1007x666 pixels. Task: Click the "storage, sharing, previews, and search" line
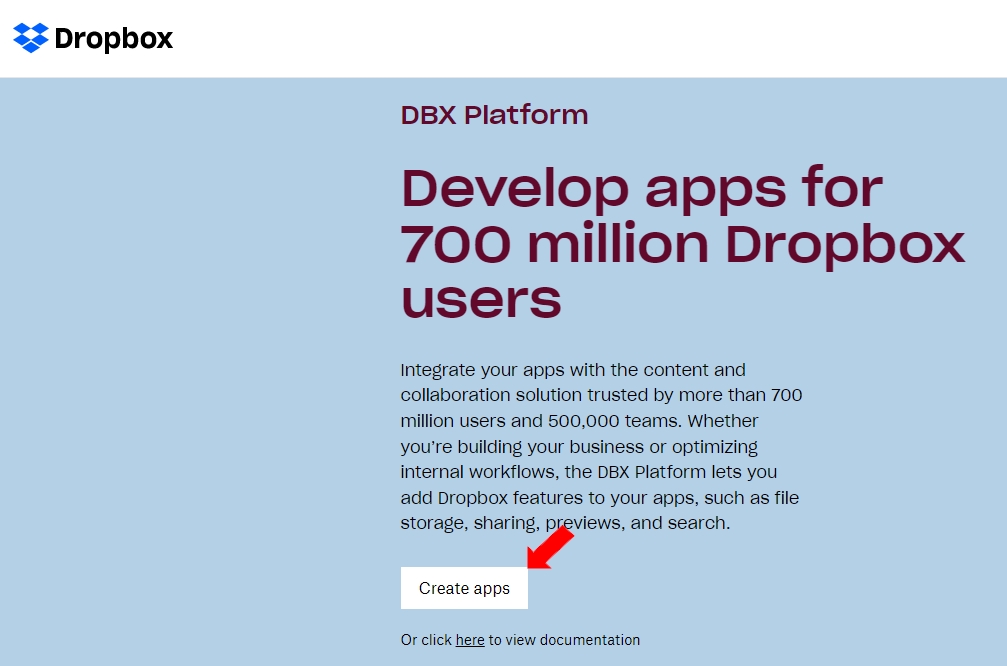[x=565, y=523]
